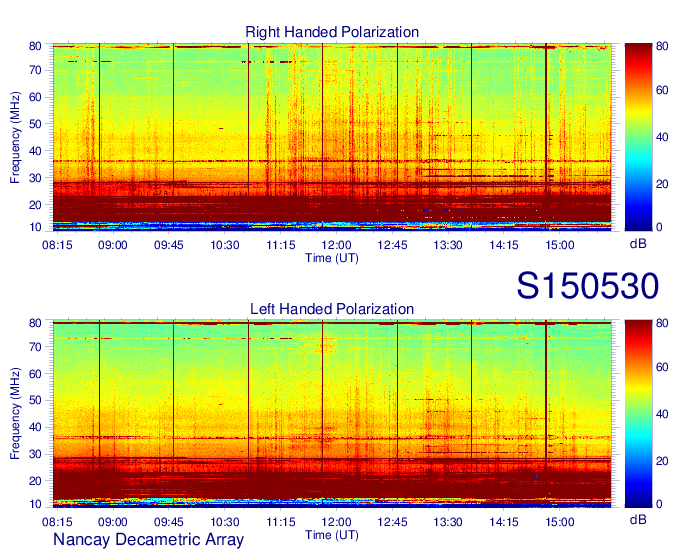
Task: Click the 12:45 tick of the bottom plot
Action: point(392,522)
